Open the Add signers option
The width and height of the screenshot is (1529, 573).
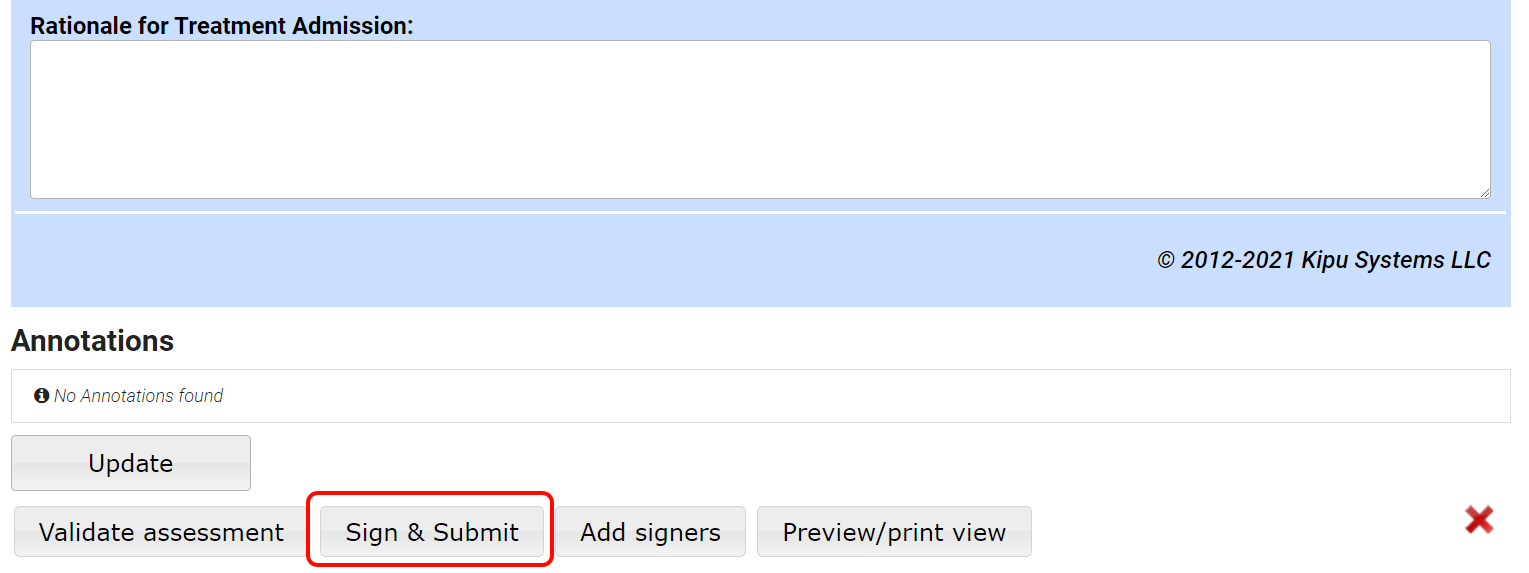pyautogui.click(x=650, y=532)
